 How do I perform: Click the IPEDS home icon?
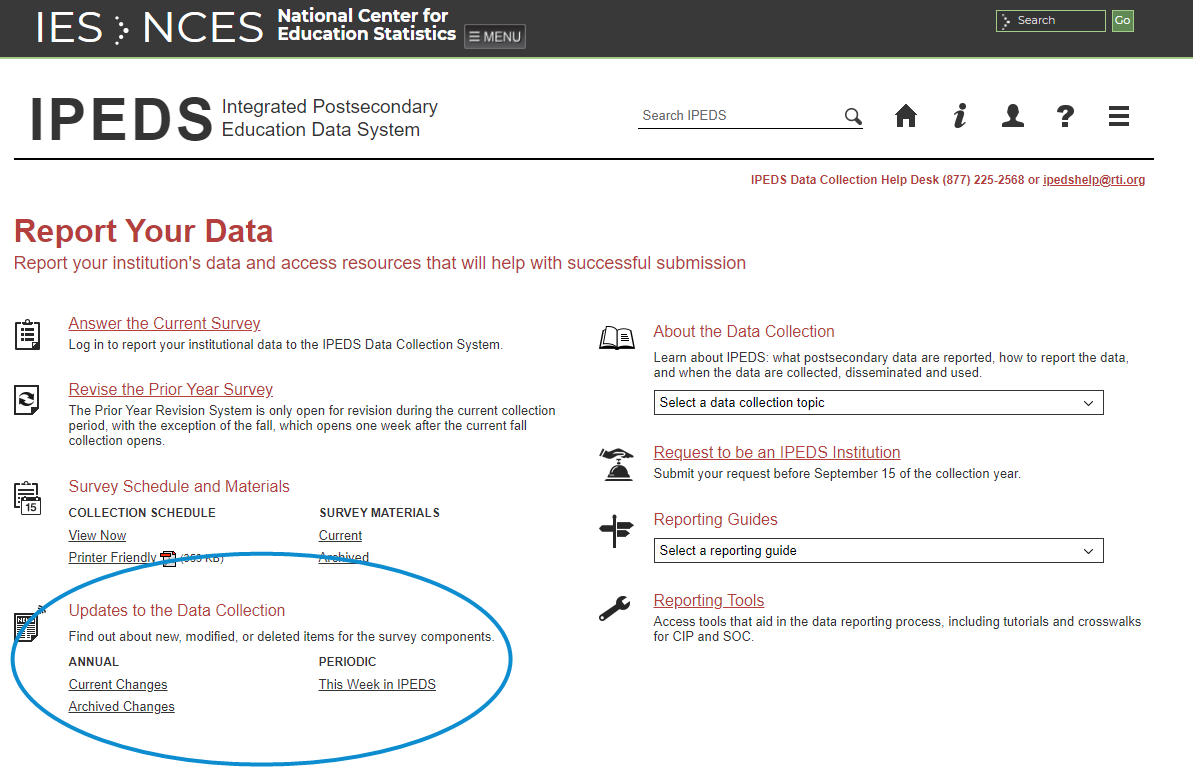point(905,116)
